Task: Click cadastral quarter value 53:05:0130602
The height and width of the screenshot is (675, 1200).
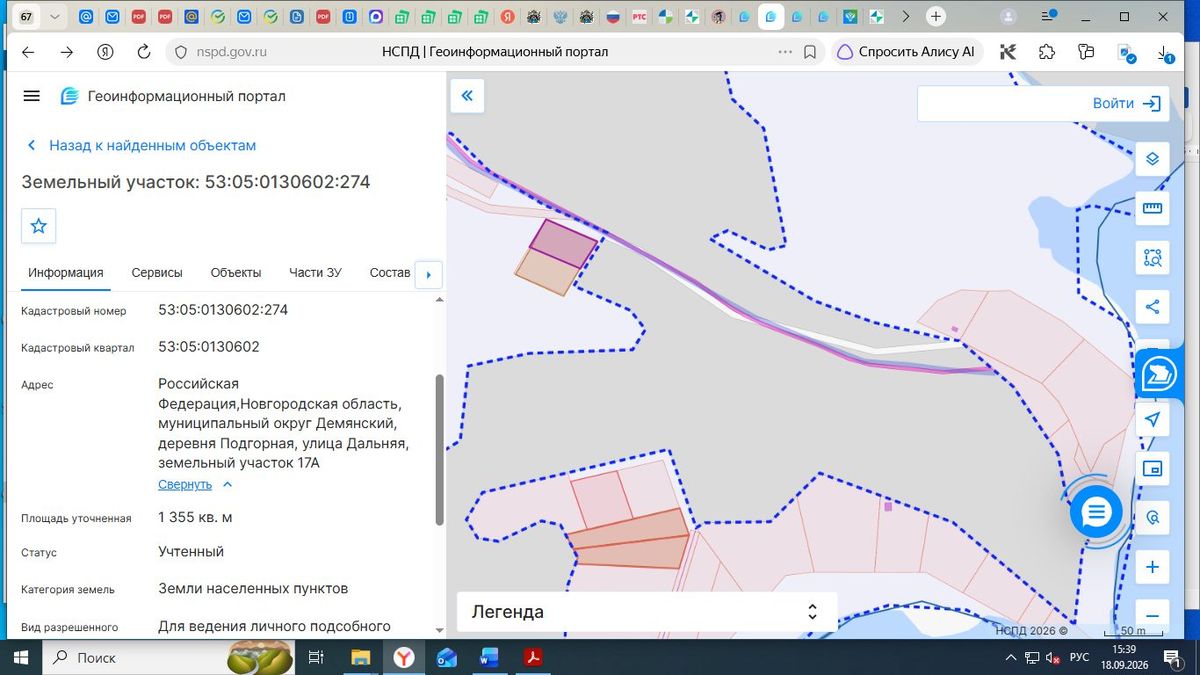Action: pyautogui.click(x=209, y=347)
